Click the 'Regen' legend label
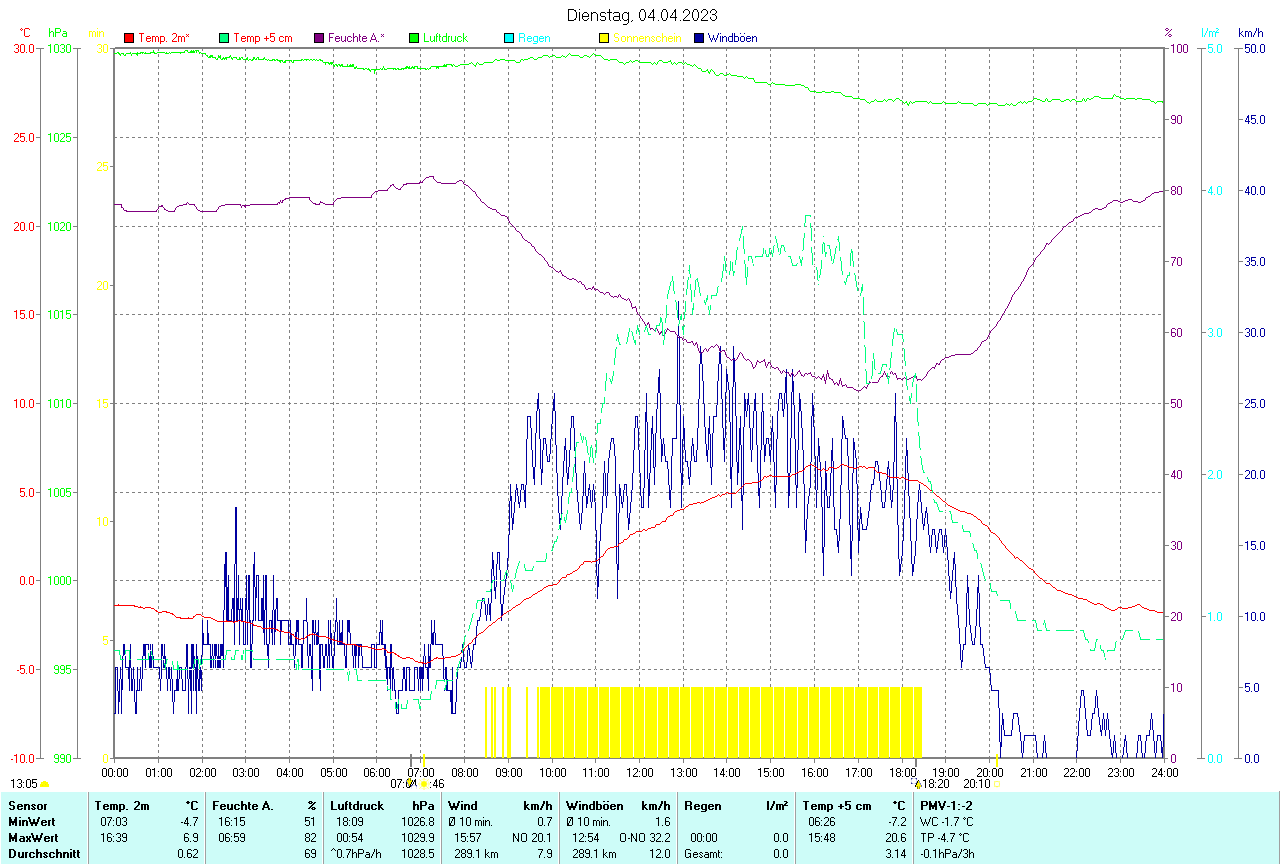The height and width of the screenshot is (864, 1280). click(533, 38)
